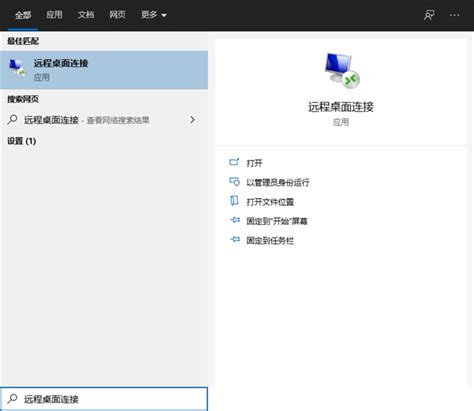This screenshot has height=411, width=474.
Task: Expand the 更多 dropdown
Action: (154, 15)
